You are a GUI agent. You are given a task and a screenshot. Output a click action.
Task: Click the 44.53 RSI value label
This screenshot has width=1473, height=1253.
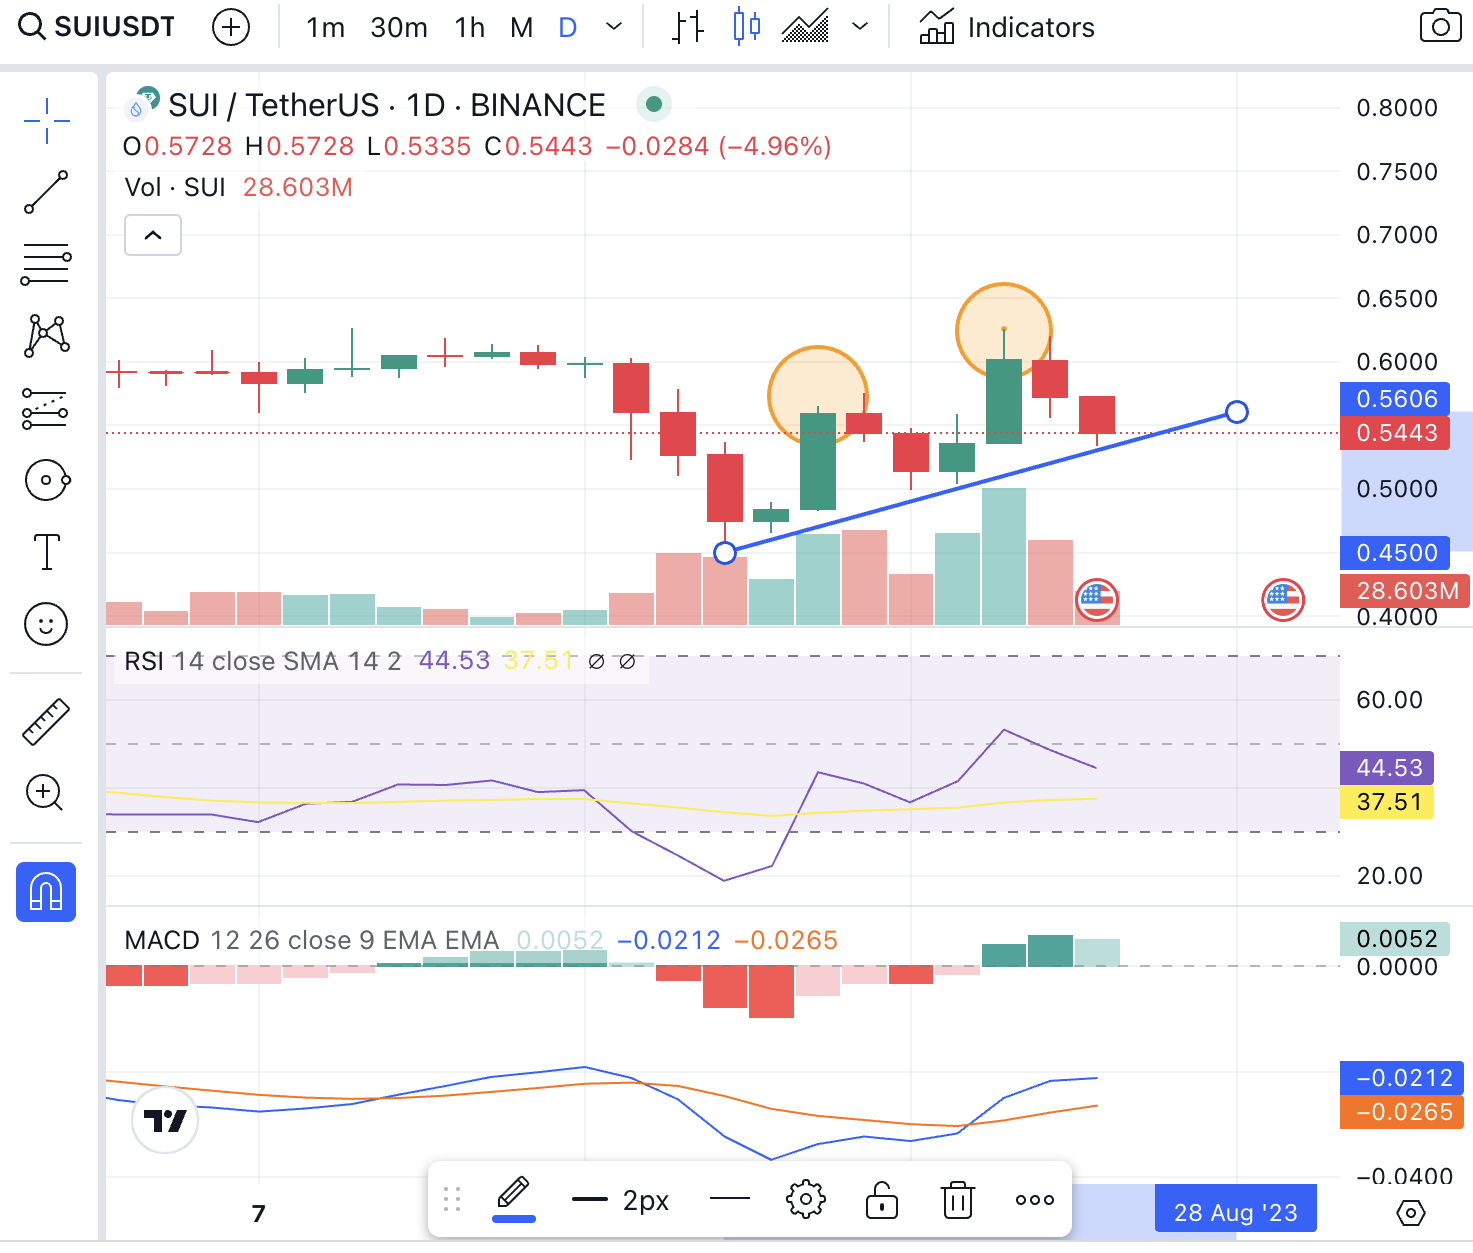1387,768
